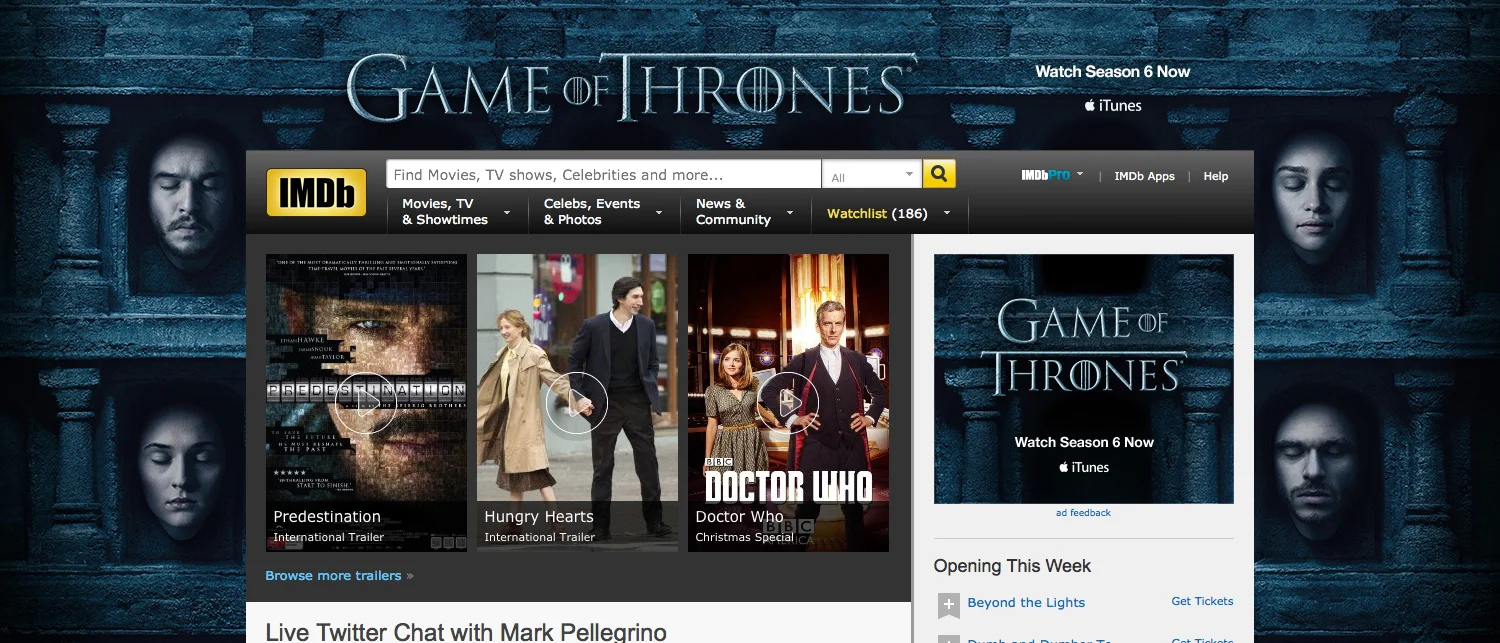Get Tickets for Beyond the Lights
This screenshot has height=643, width=1500.
[1202, 601]
